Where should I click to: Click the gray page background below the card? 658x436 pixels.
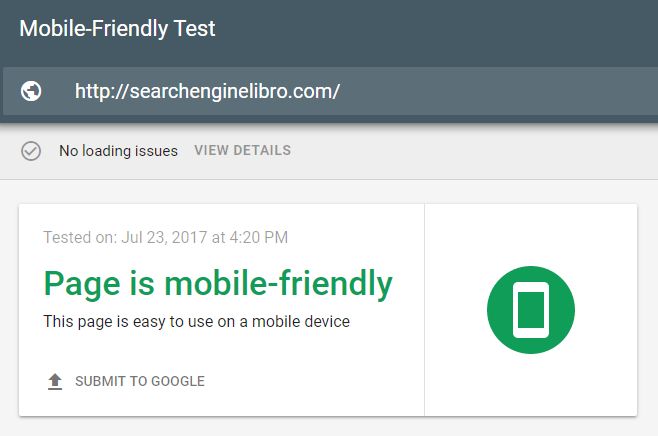(329, 427)
